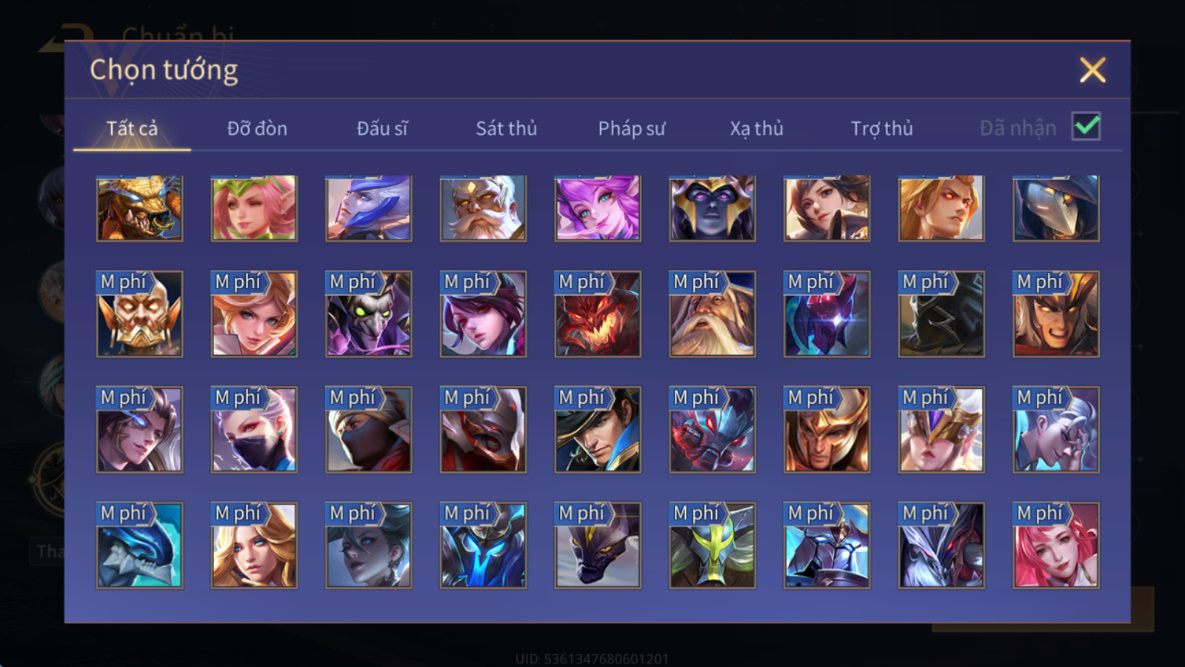Open the Đấu sĩ tab
This screenshot has width=1185, height=667.
coord(382,128)
